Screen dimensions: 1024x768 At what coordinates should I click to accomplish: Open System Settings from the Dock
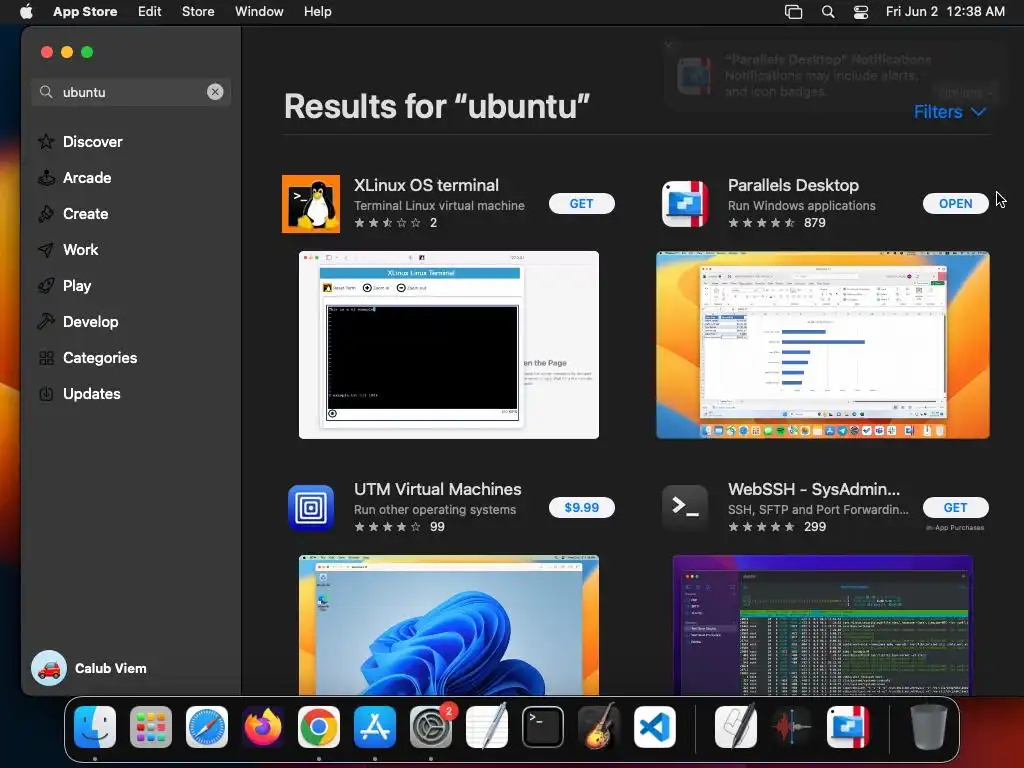click(x=431, y=727)
